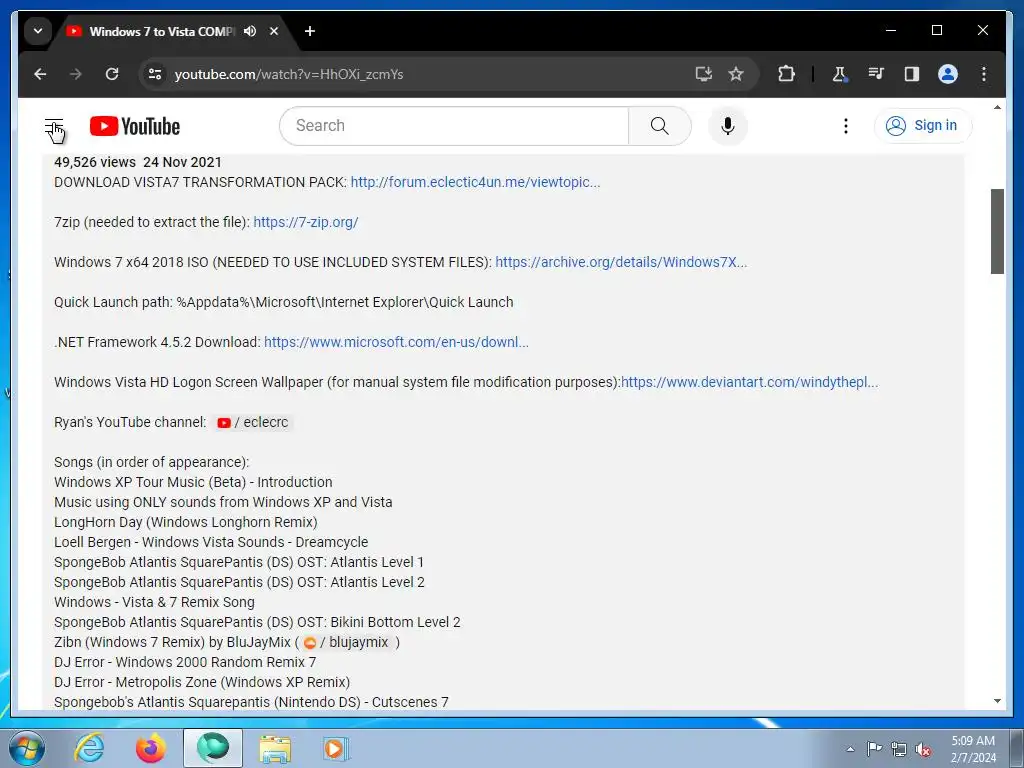Image resolution: width=1024 pixels, height=768 pixels.
Task: Show hidden system tray icons arrow
Action: 850,749
